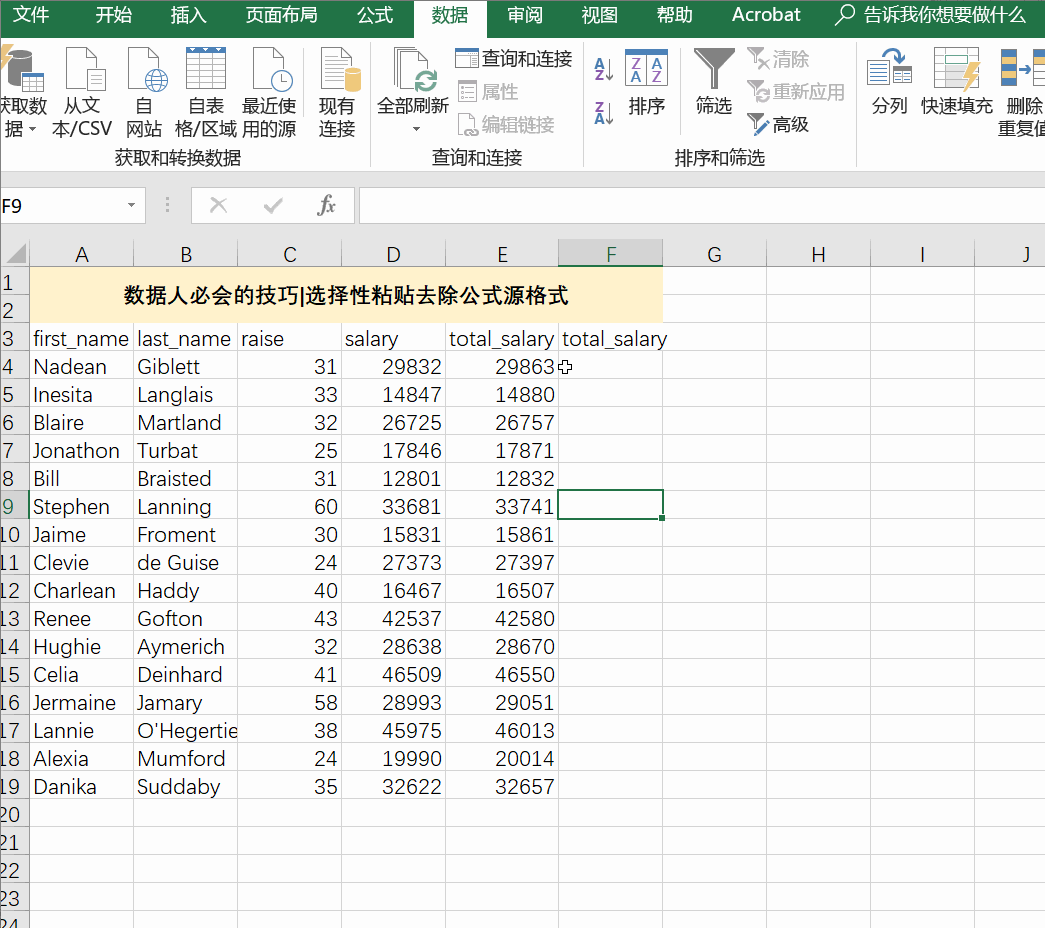Click the 属性 properties item
Viewport: 1045px width, 928px height.
coord(489,91)
